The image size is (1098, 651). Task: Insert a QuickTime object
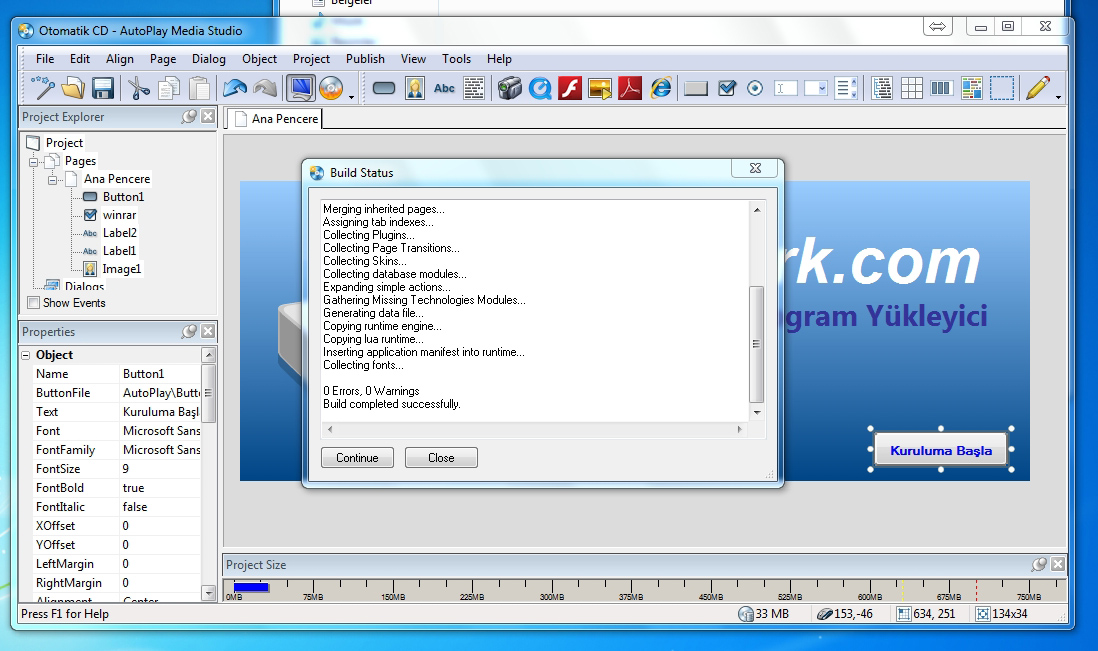click(x=540, y=88)
